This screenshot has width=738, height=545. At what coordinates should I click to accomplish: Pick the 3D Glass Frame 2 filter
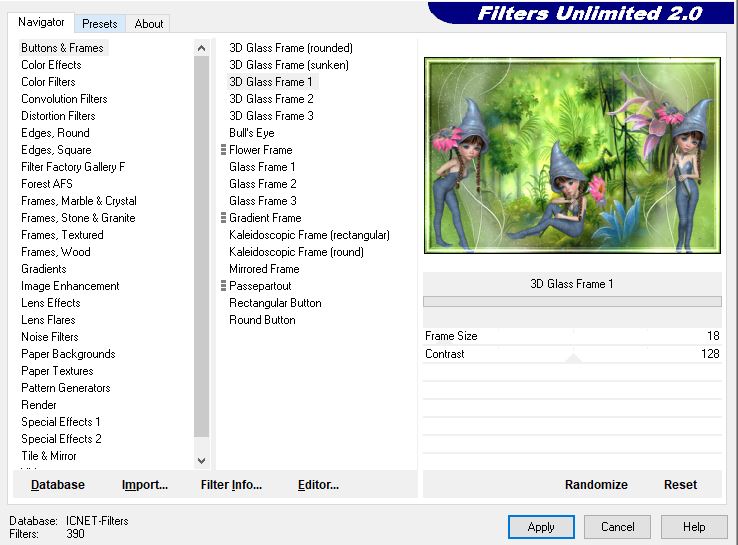pyautogui.click(x=271, y=98)
